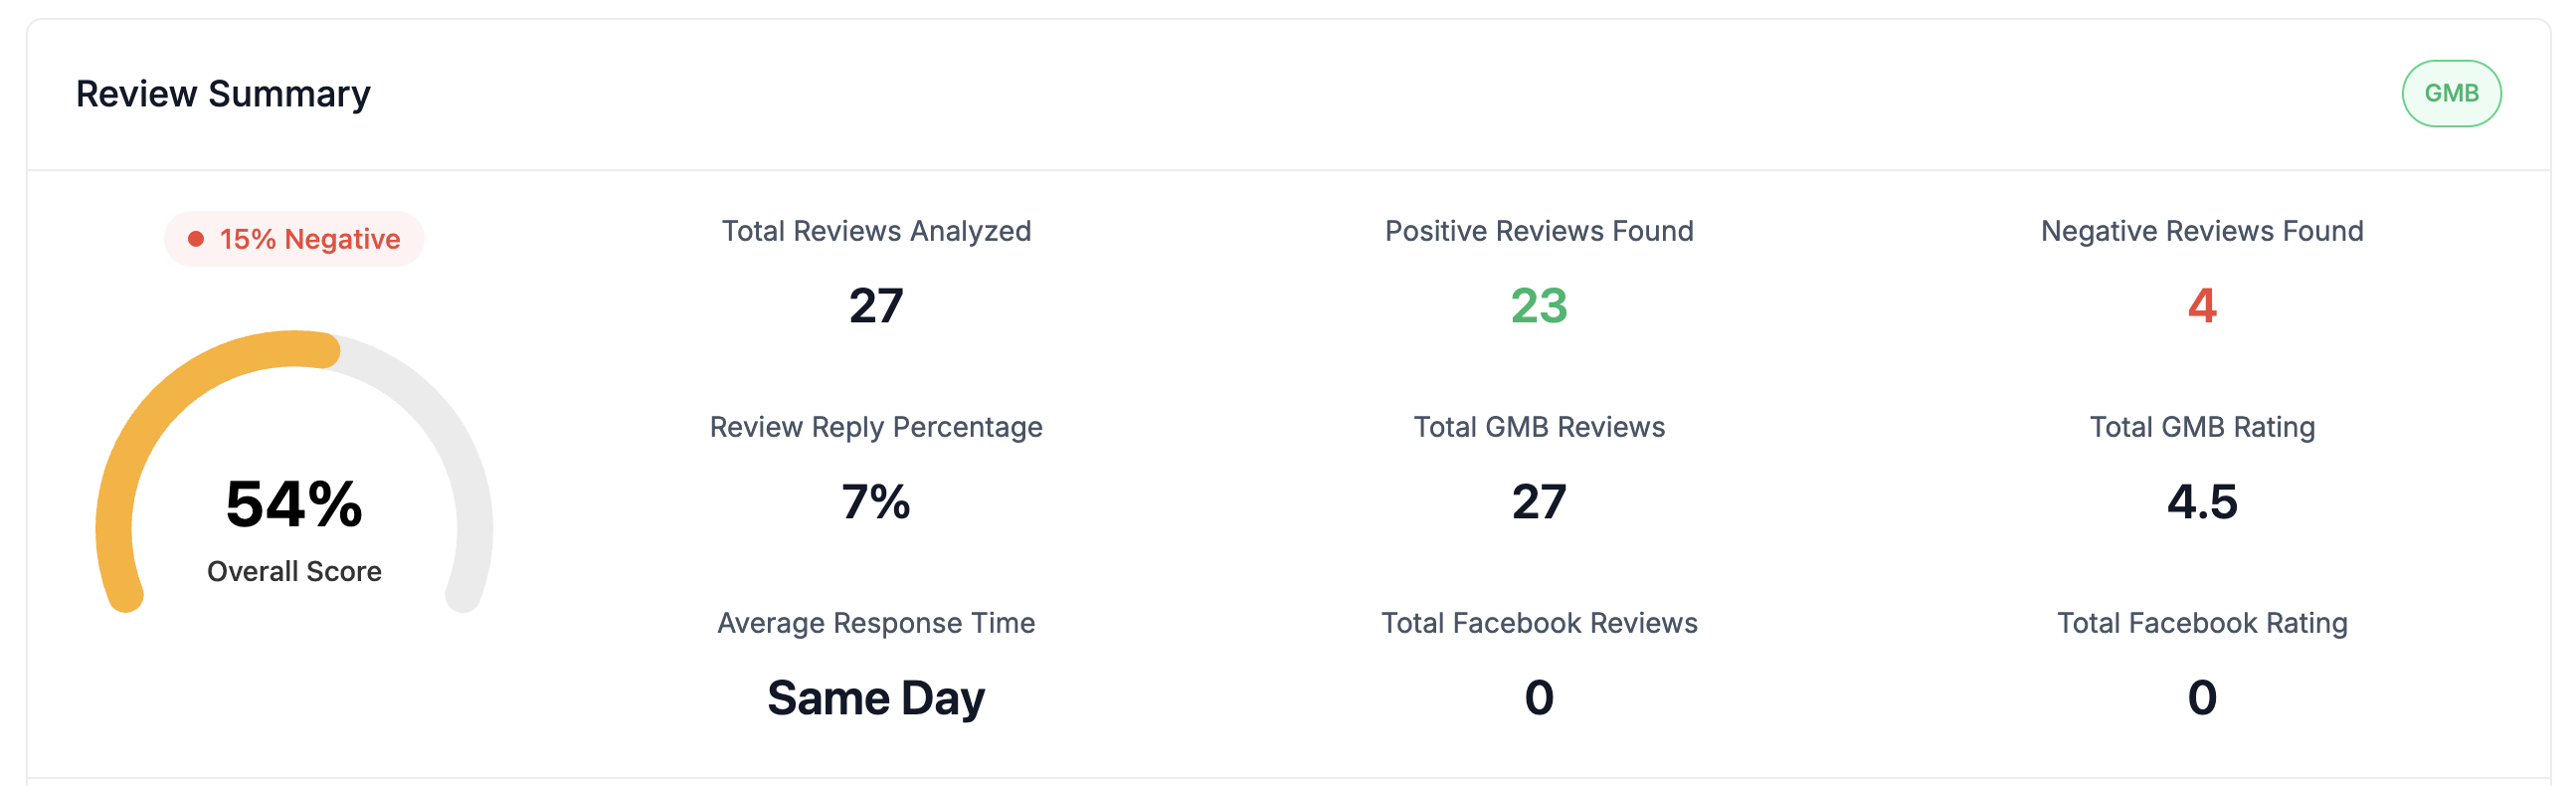Image resolution: width=2576 pixels, height=786 pixels.
Task: Click the Overall Score label
Action: click(x=294, y=571)
